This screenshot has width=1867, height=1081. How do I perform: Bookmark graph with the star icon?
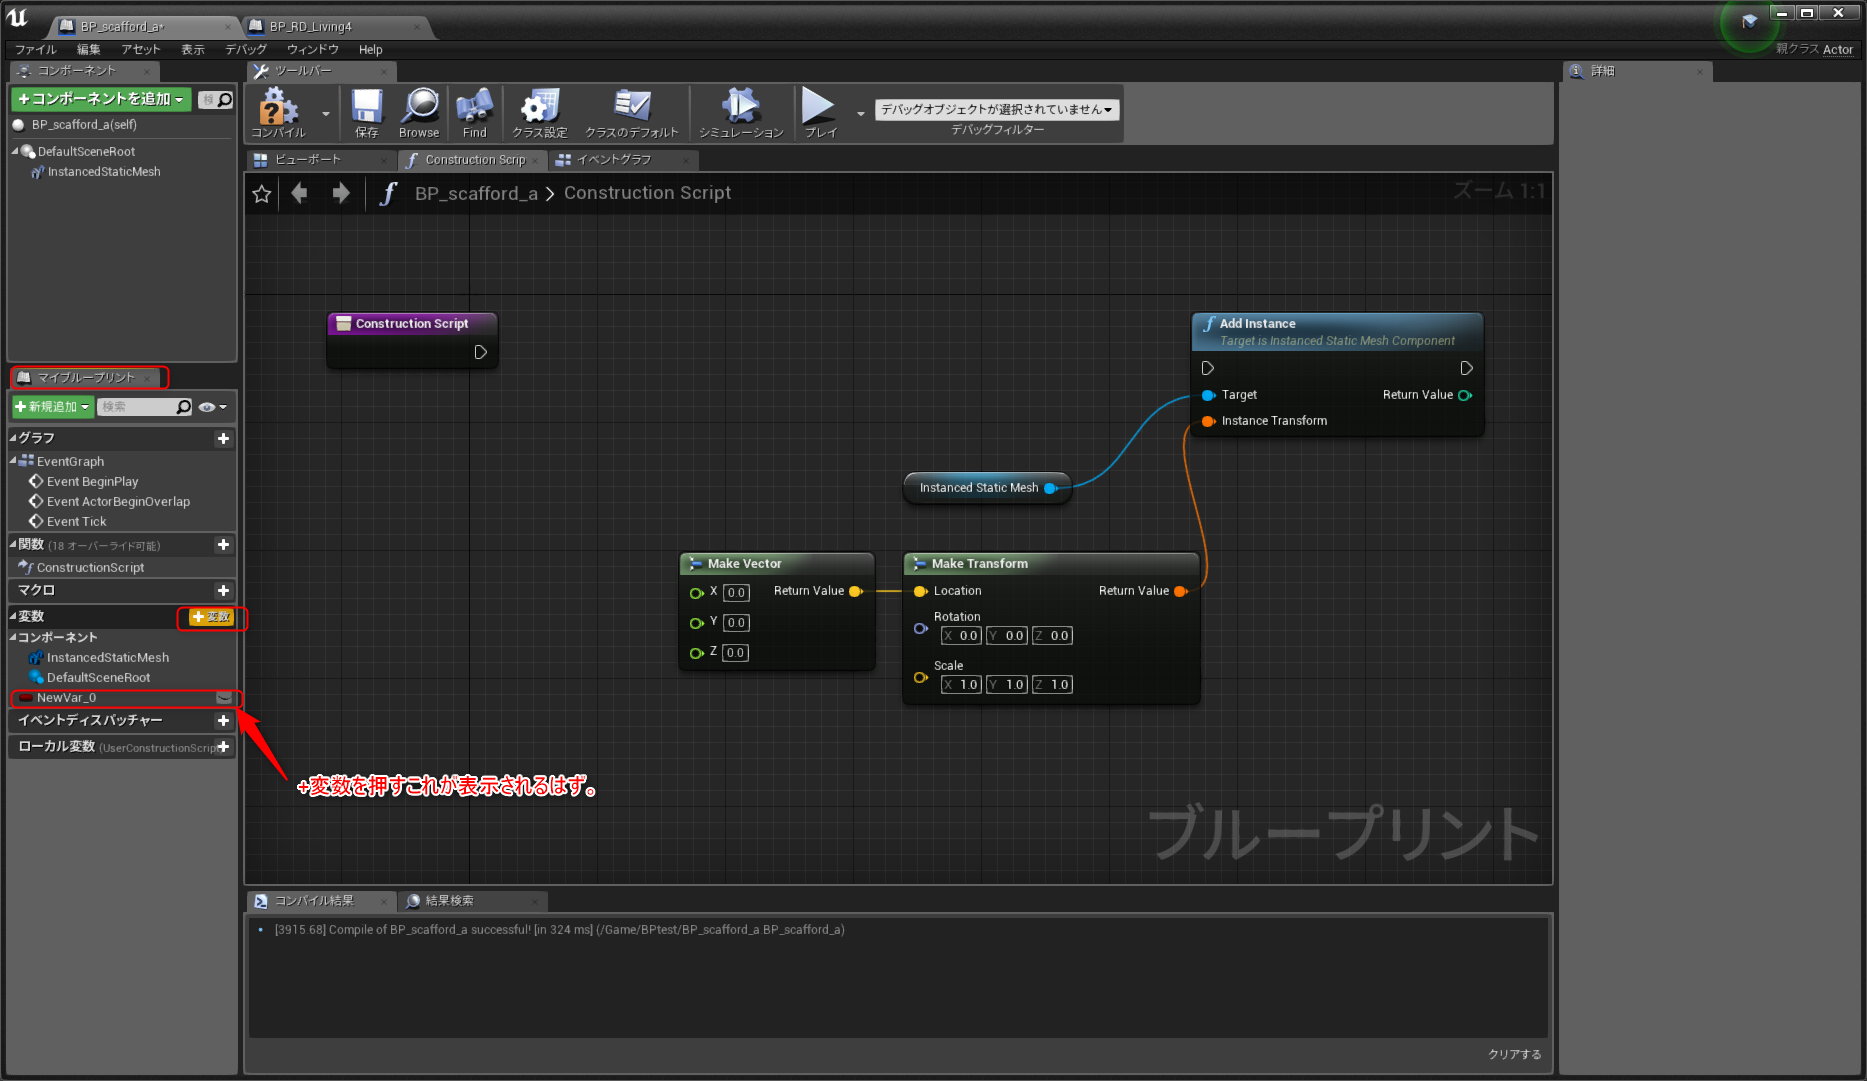click(262, 193)
